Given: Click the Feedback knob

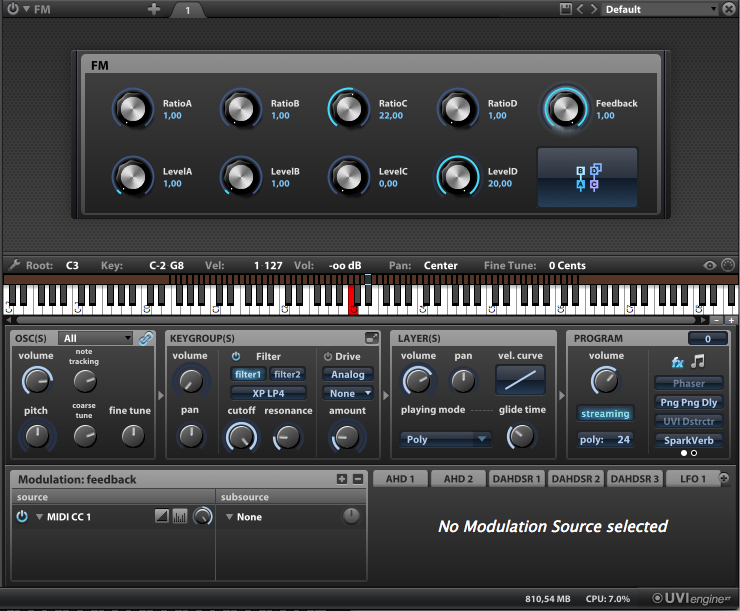Looking at the screenshot, I should pyautogui.click(x=565, y=109).
